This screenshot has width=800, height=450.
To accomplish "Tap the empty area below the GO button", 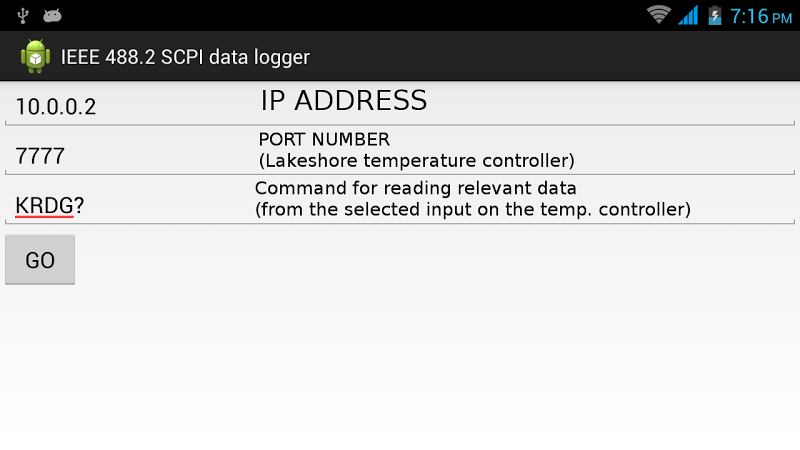I will tap(400, 367).
